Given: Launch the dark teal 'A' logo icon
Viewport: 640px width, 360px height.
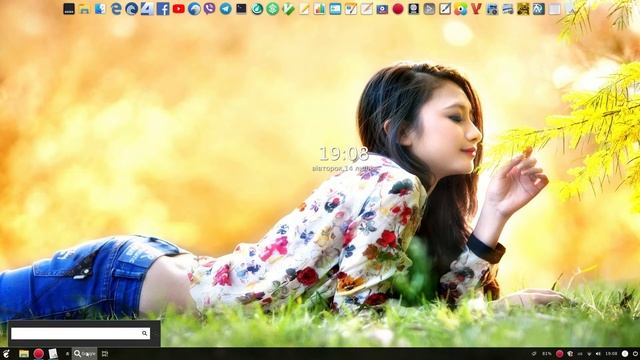Looking at the screenshot, I should tap(539, 9).
